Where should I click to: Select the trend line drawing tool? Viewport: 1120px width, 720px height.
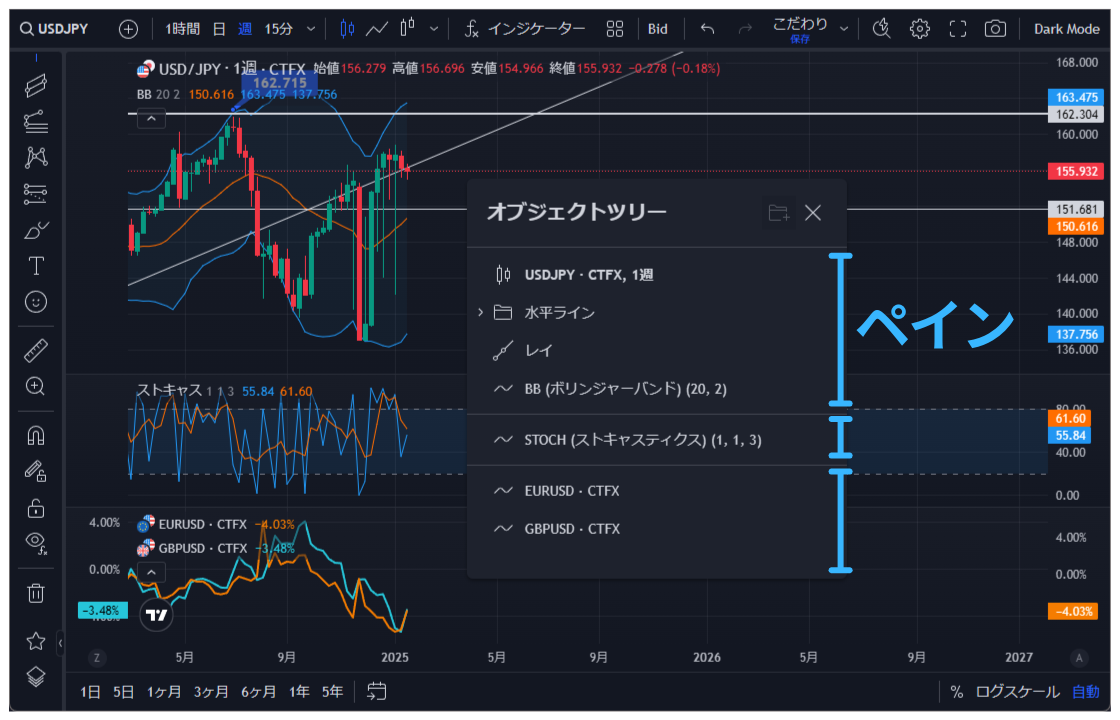point(36,86)
